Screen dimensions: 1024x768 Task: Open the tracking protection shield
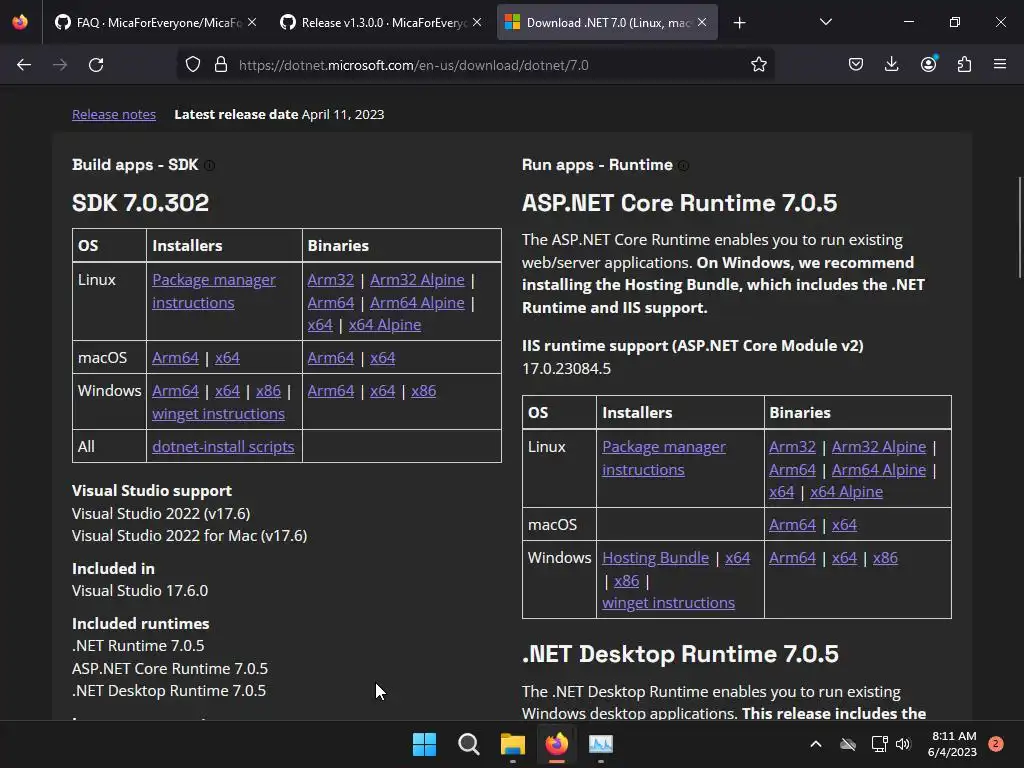tap(193, 65)
